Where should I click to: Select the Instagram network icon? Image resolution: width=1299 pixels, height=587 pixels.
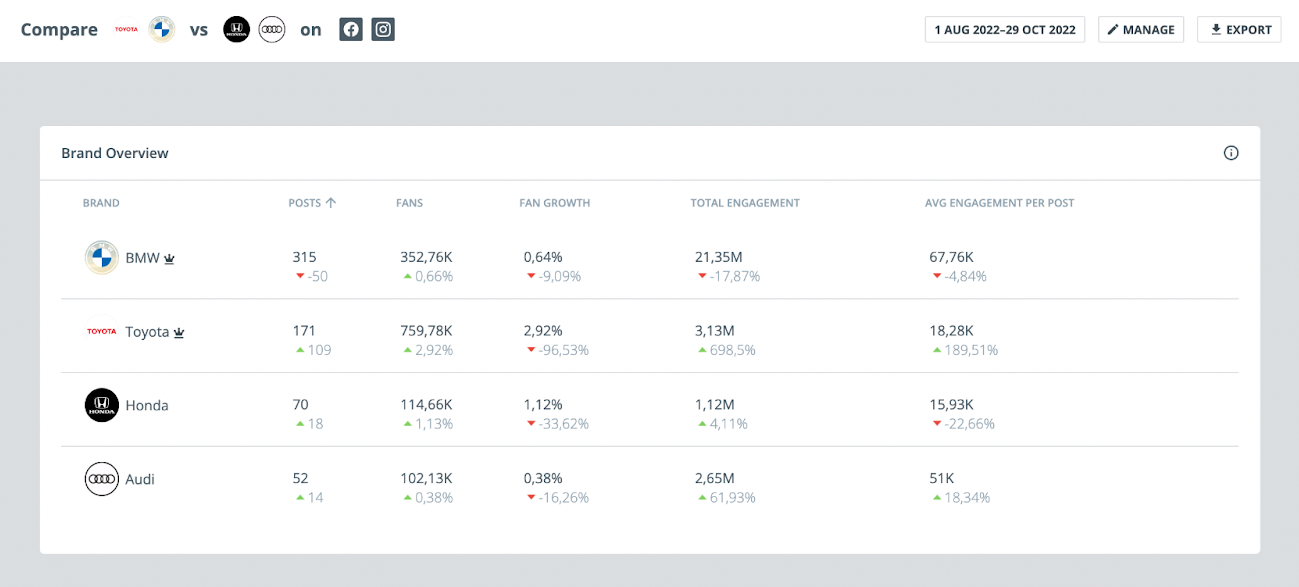pyautogui.click(x=383, y=29)
